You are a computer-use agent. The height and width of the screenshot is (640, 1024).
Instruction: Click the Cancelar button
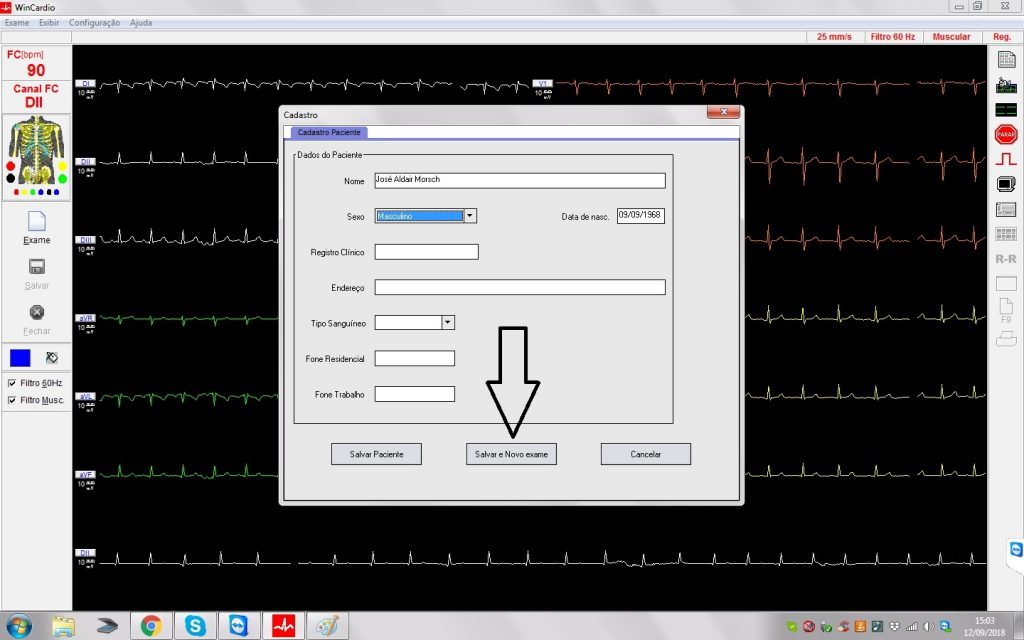tap(646, 454)
